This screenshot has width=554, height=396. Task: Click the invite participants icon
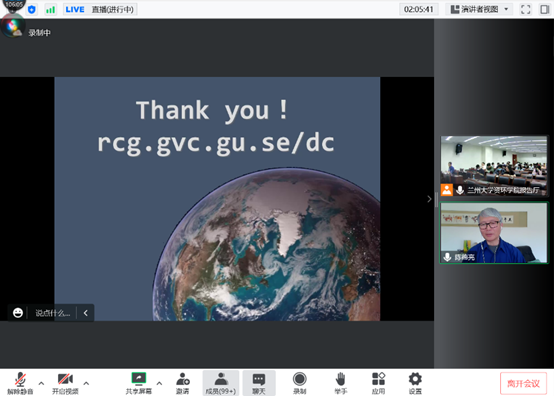(183, 383)
